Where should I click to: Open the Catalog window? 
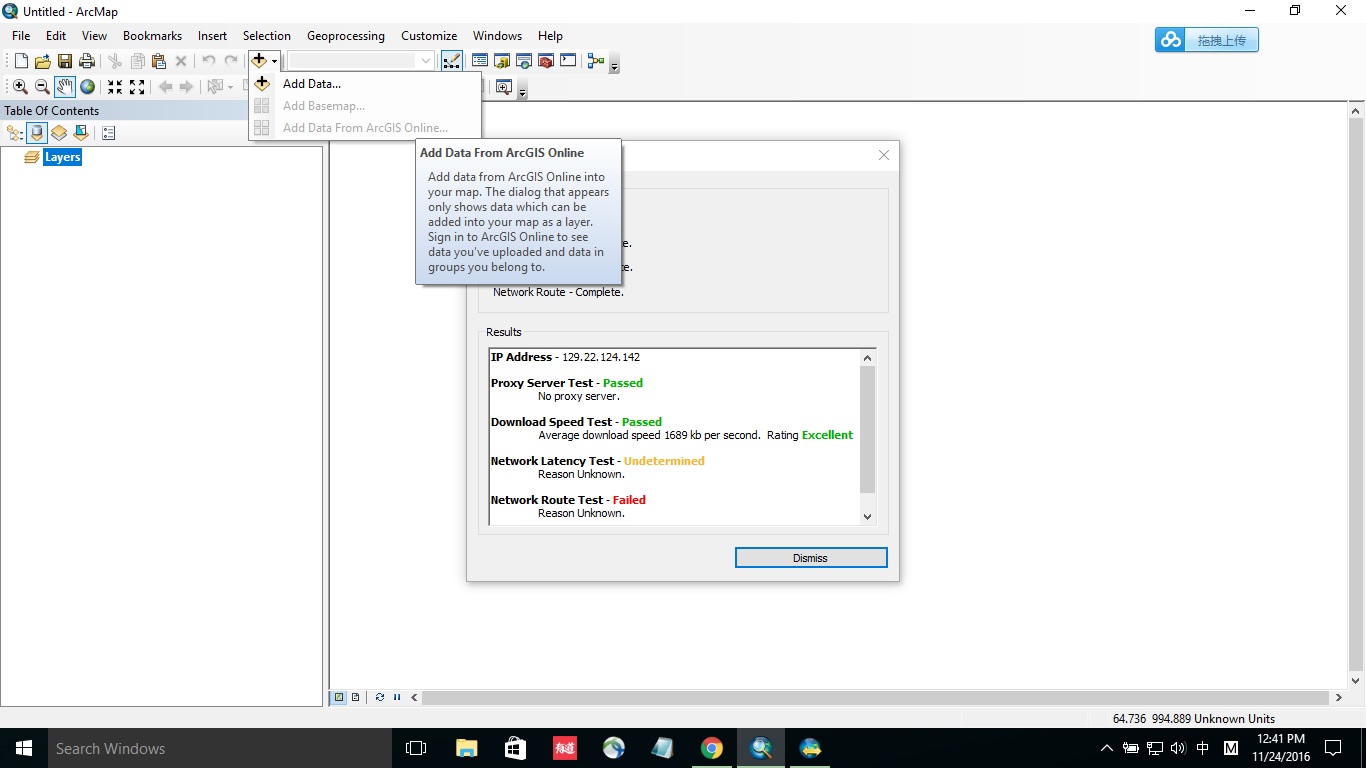502,61
